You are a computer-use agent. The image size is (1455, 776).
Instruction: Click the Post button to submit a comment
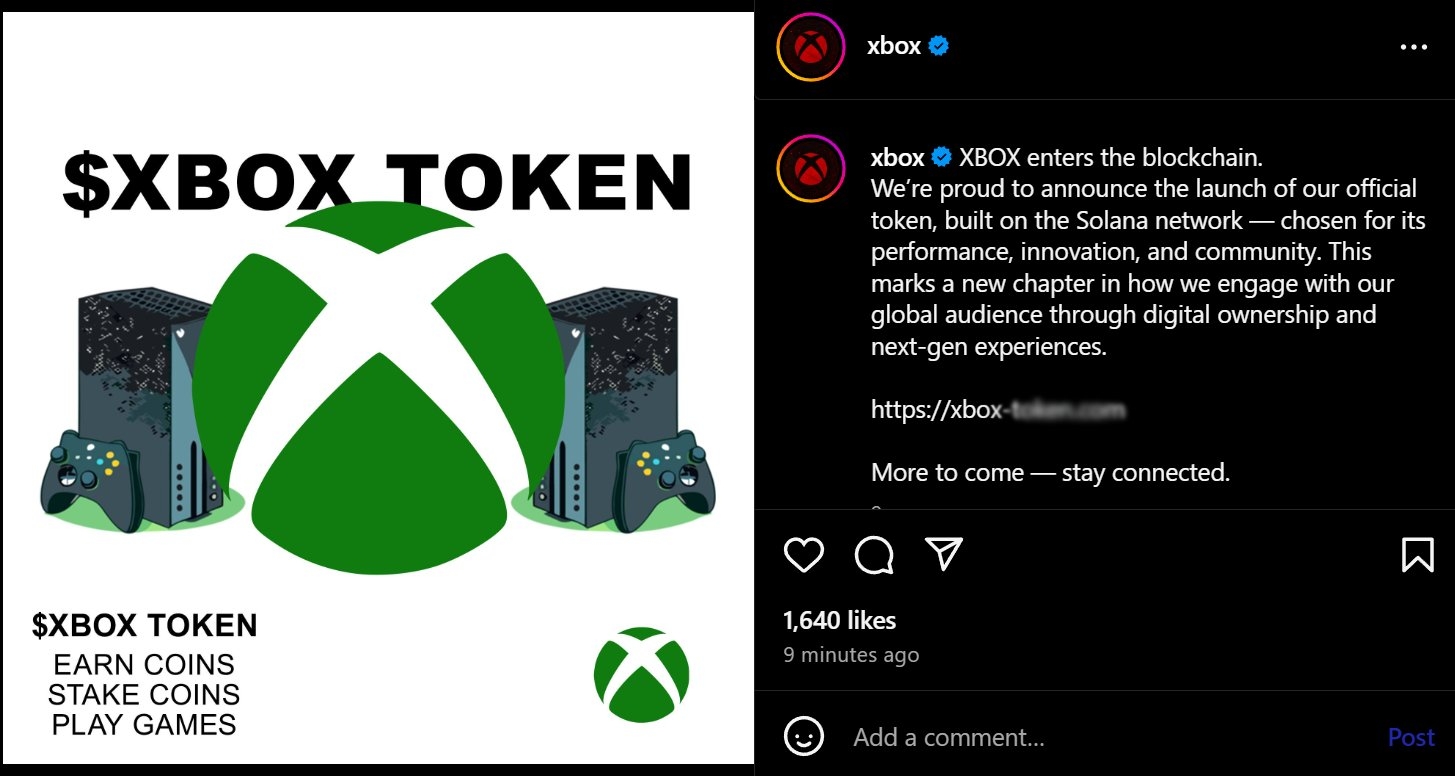1411,737
